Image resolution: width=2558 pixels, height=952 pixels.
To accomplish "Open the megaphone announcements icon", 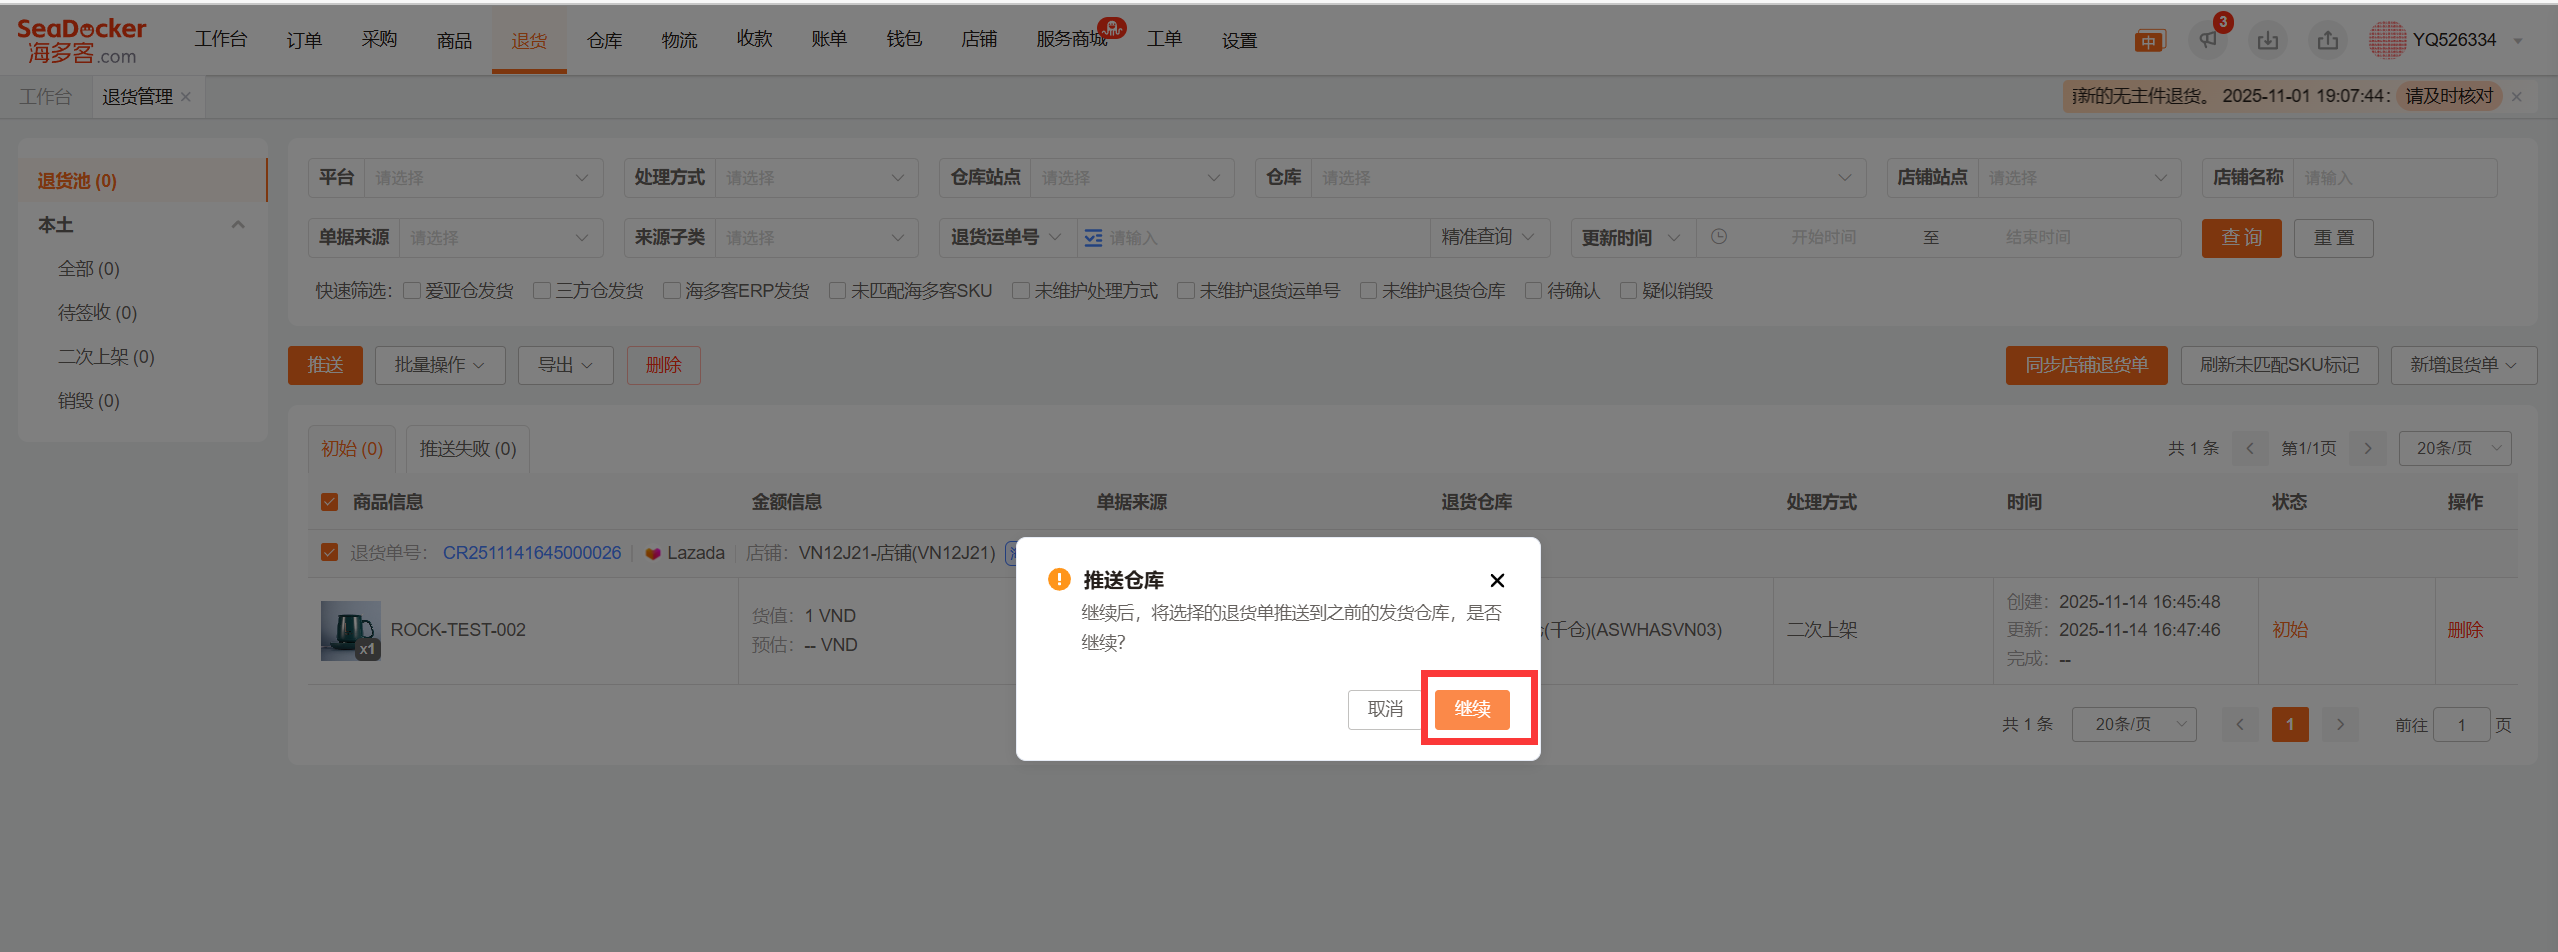I will click(x=2207, y=40).
